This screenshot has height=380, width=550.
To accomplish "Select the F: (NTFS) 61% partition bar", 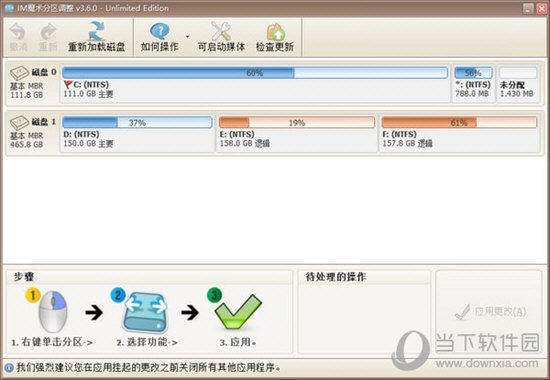I will point(459,122).
